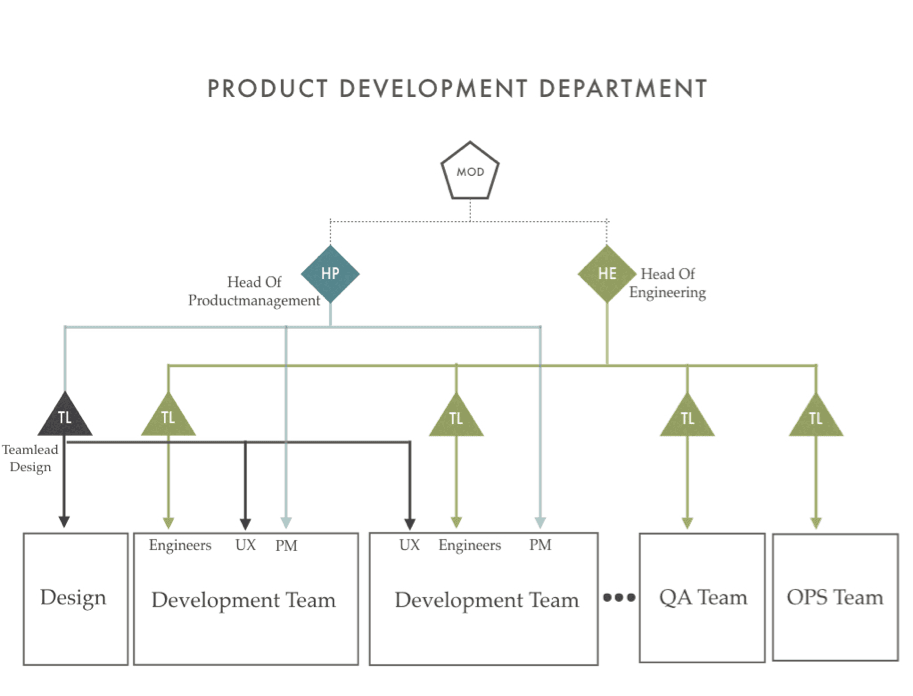Click the Head Of Engineering label
This screenshot has height=696, width=913.
[x=668, y=283]
